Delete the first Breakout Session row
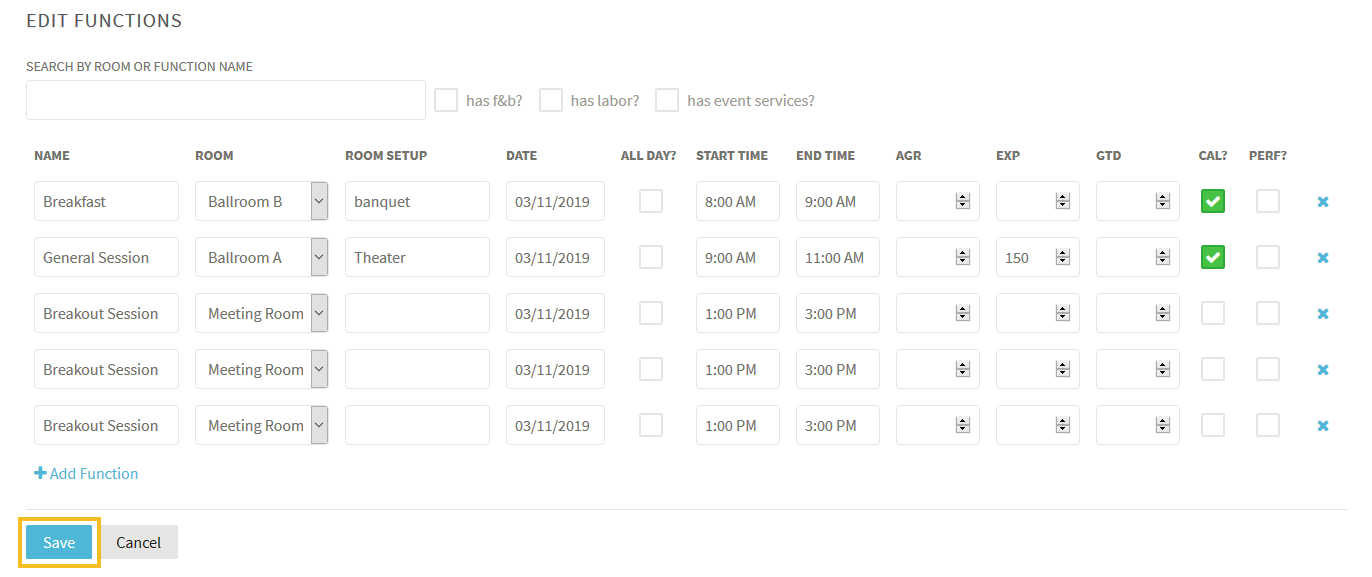1372x577 pixels. coord(1323,314)
